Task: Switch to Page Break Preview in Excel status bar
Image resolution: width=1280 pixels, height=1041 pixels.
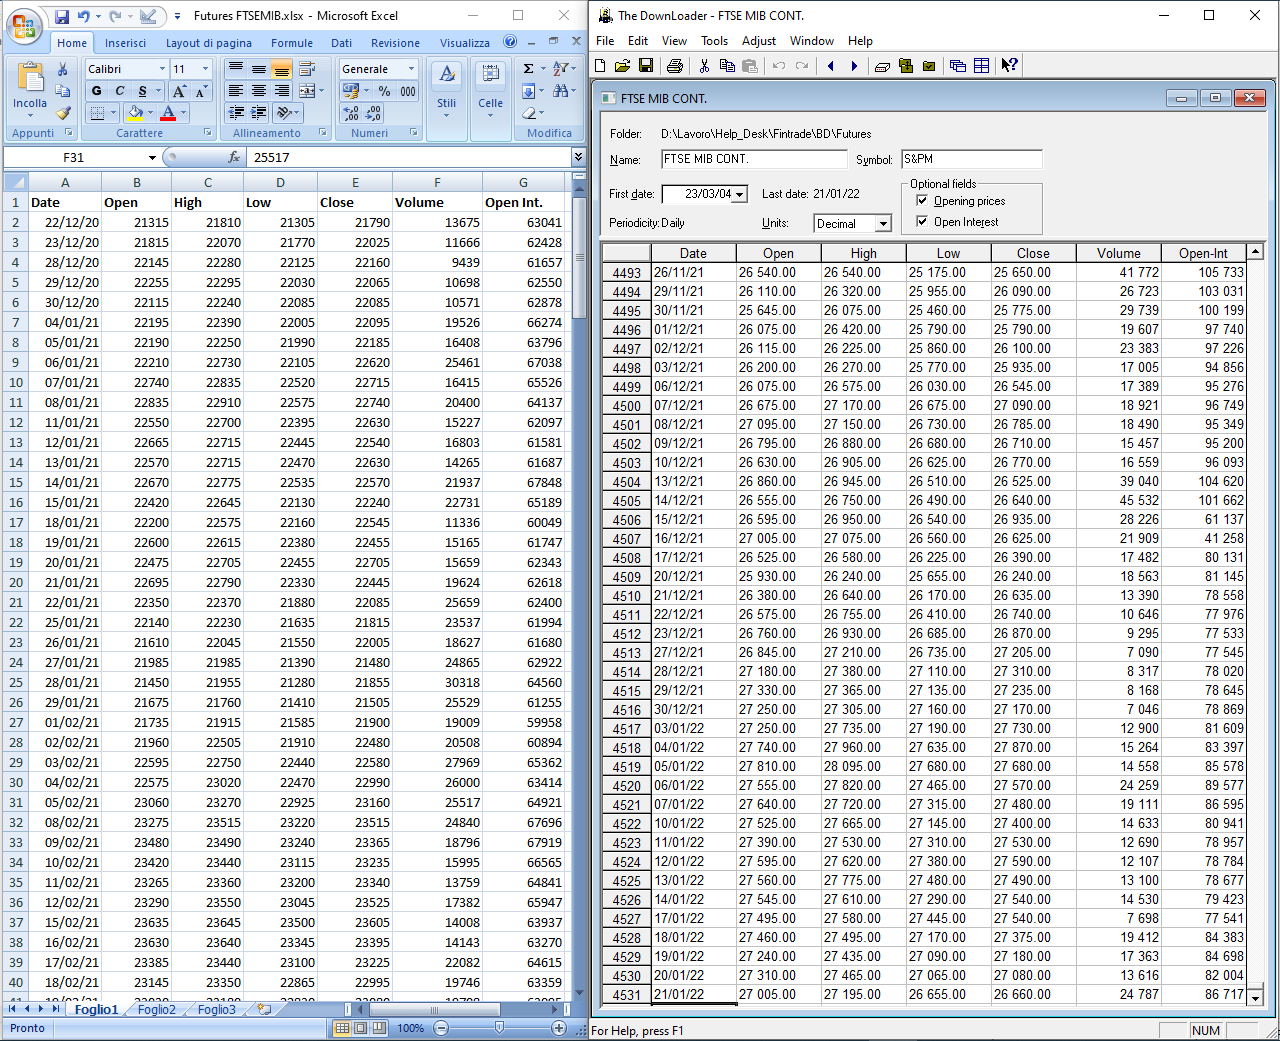Action: click(379, 1028)
